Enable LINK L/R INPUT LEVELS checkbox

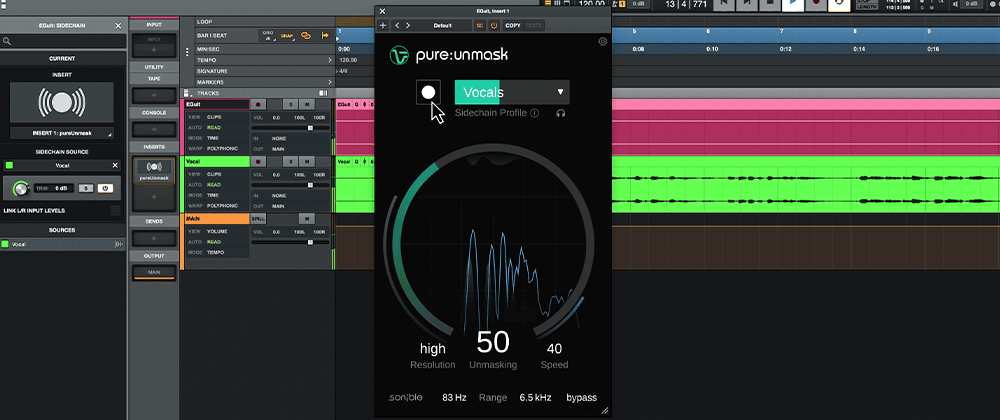click(115, 210)
